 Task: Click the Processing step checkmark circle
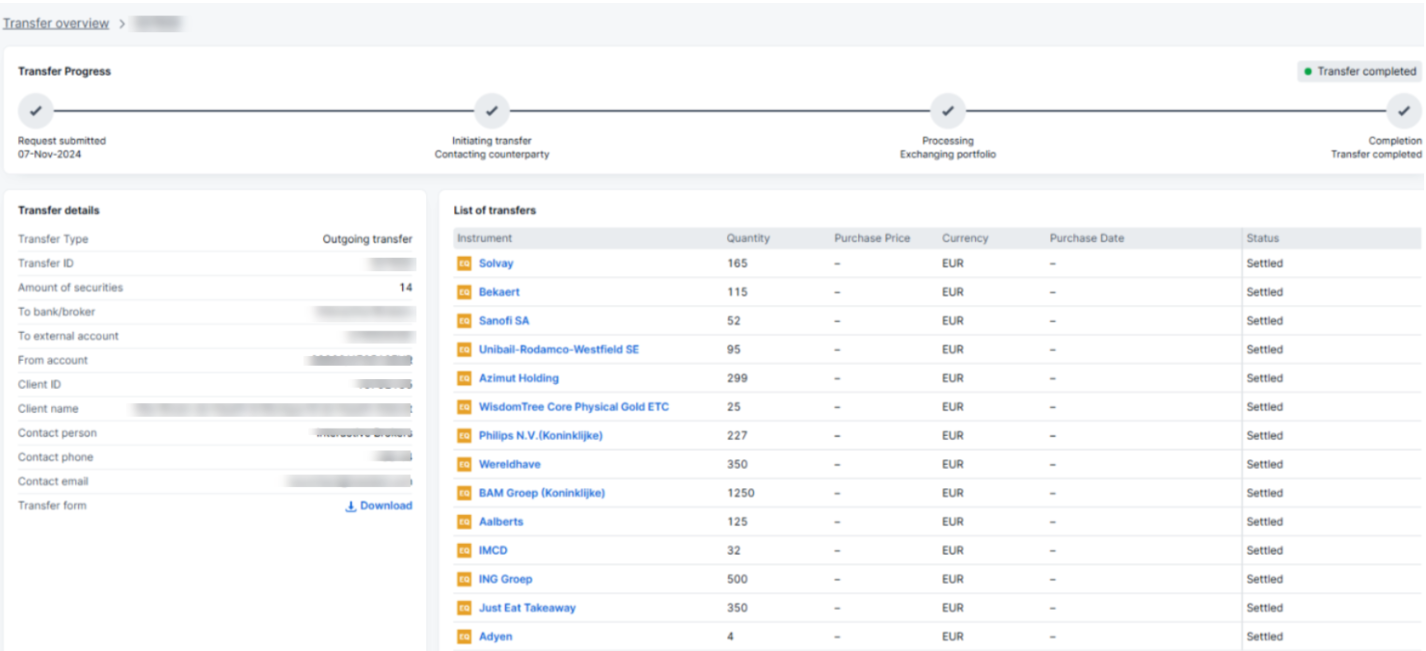tap(947, 111)
